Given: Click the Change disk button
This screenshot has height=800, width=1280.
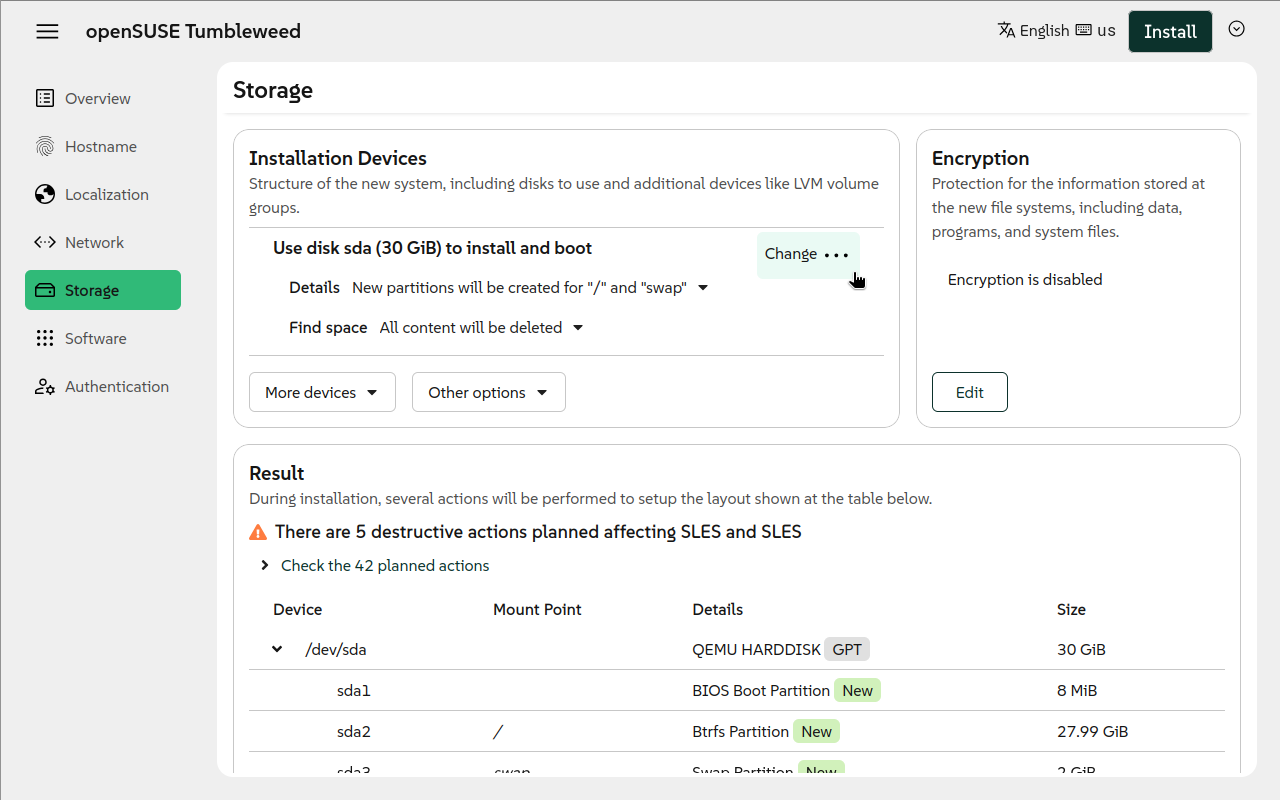Looking at the screenshot, I should [x=791, y=254].
